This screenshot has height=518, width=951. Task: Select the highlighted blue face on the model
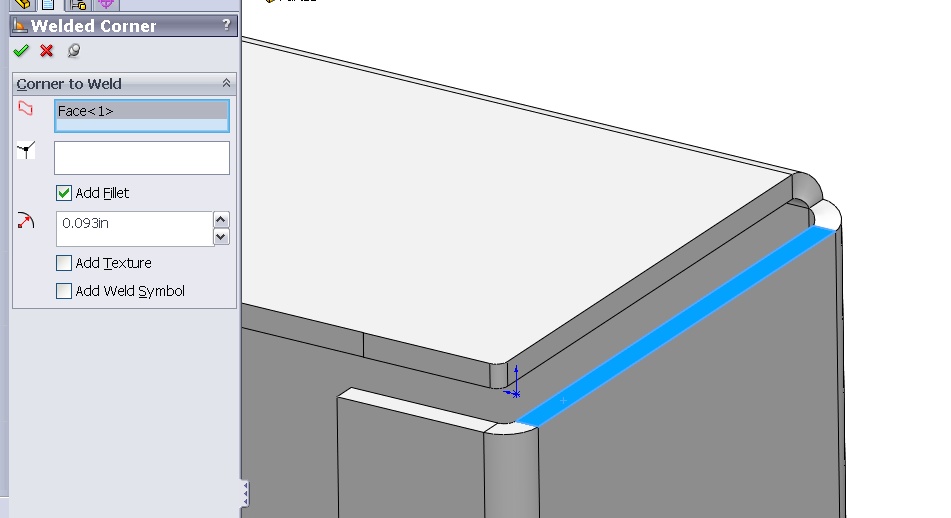[676, 325]
